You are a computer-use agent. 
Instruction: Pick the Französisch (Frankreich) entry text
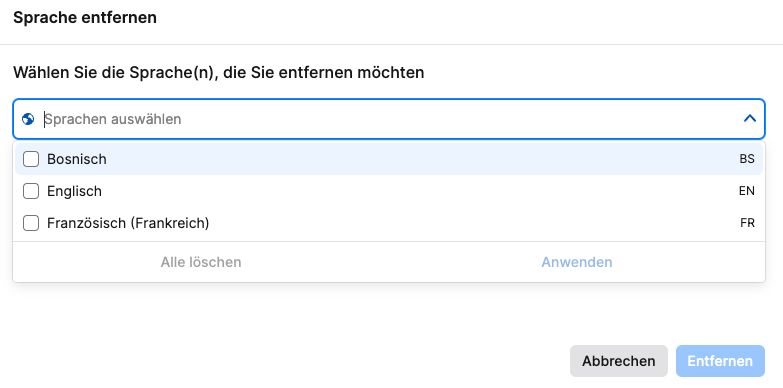click(x=128, y=223)
